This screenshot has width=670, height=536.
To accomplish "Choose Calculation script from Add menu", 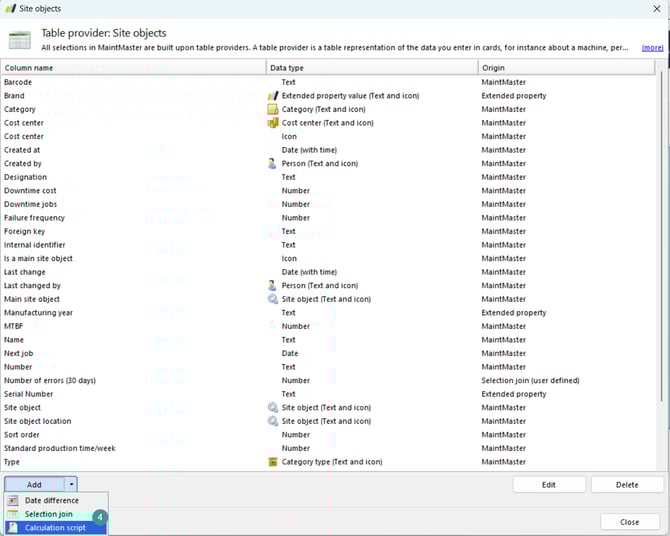I will coord(55,527).
